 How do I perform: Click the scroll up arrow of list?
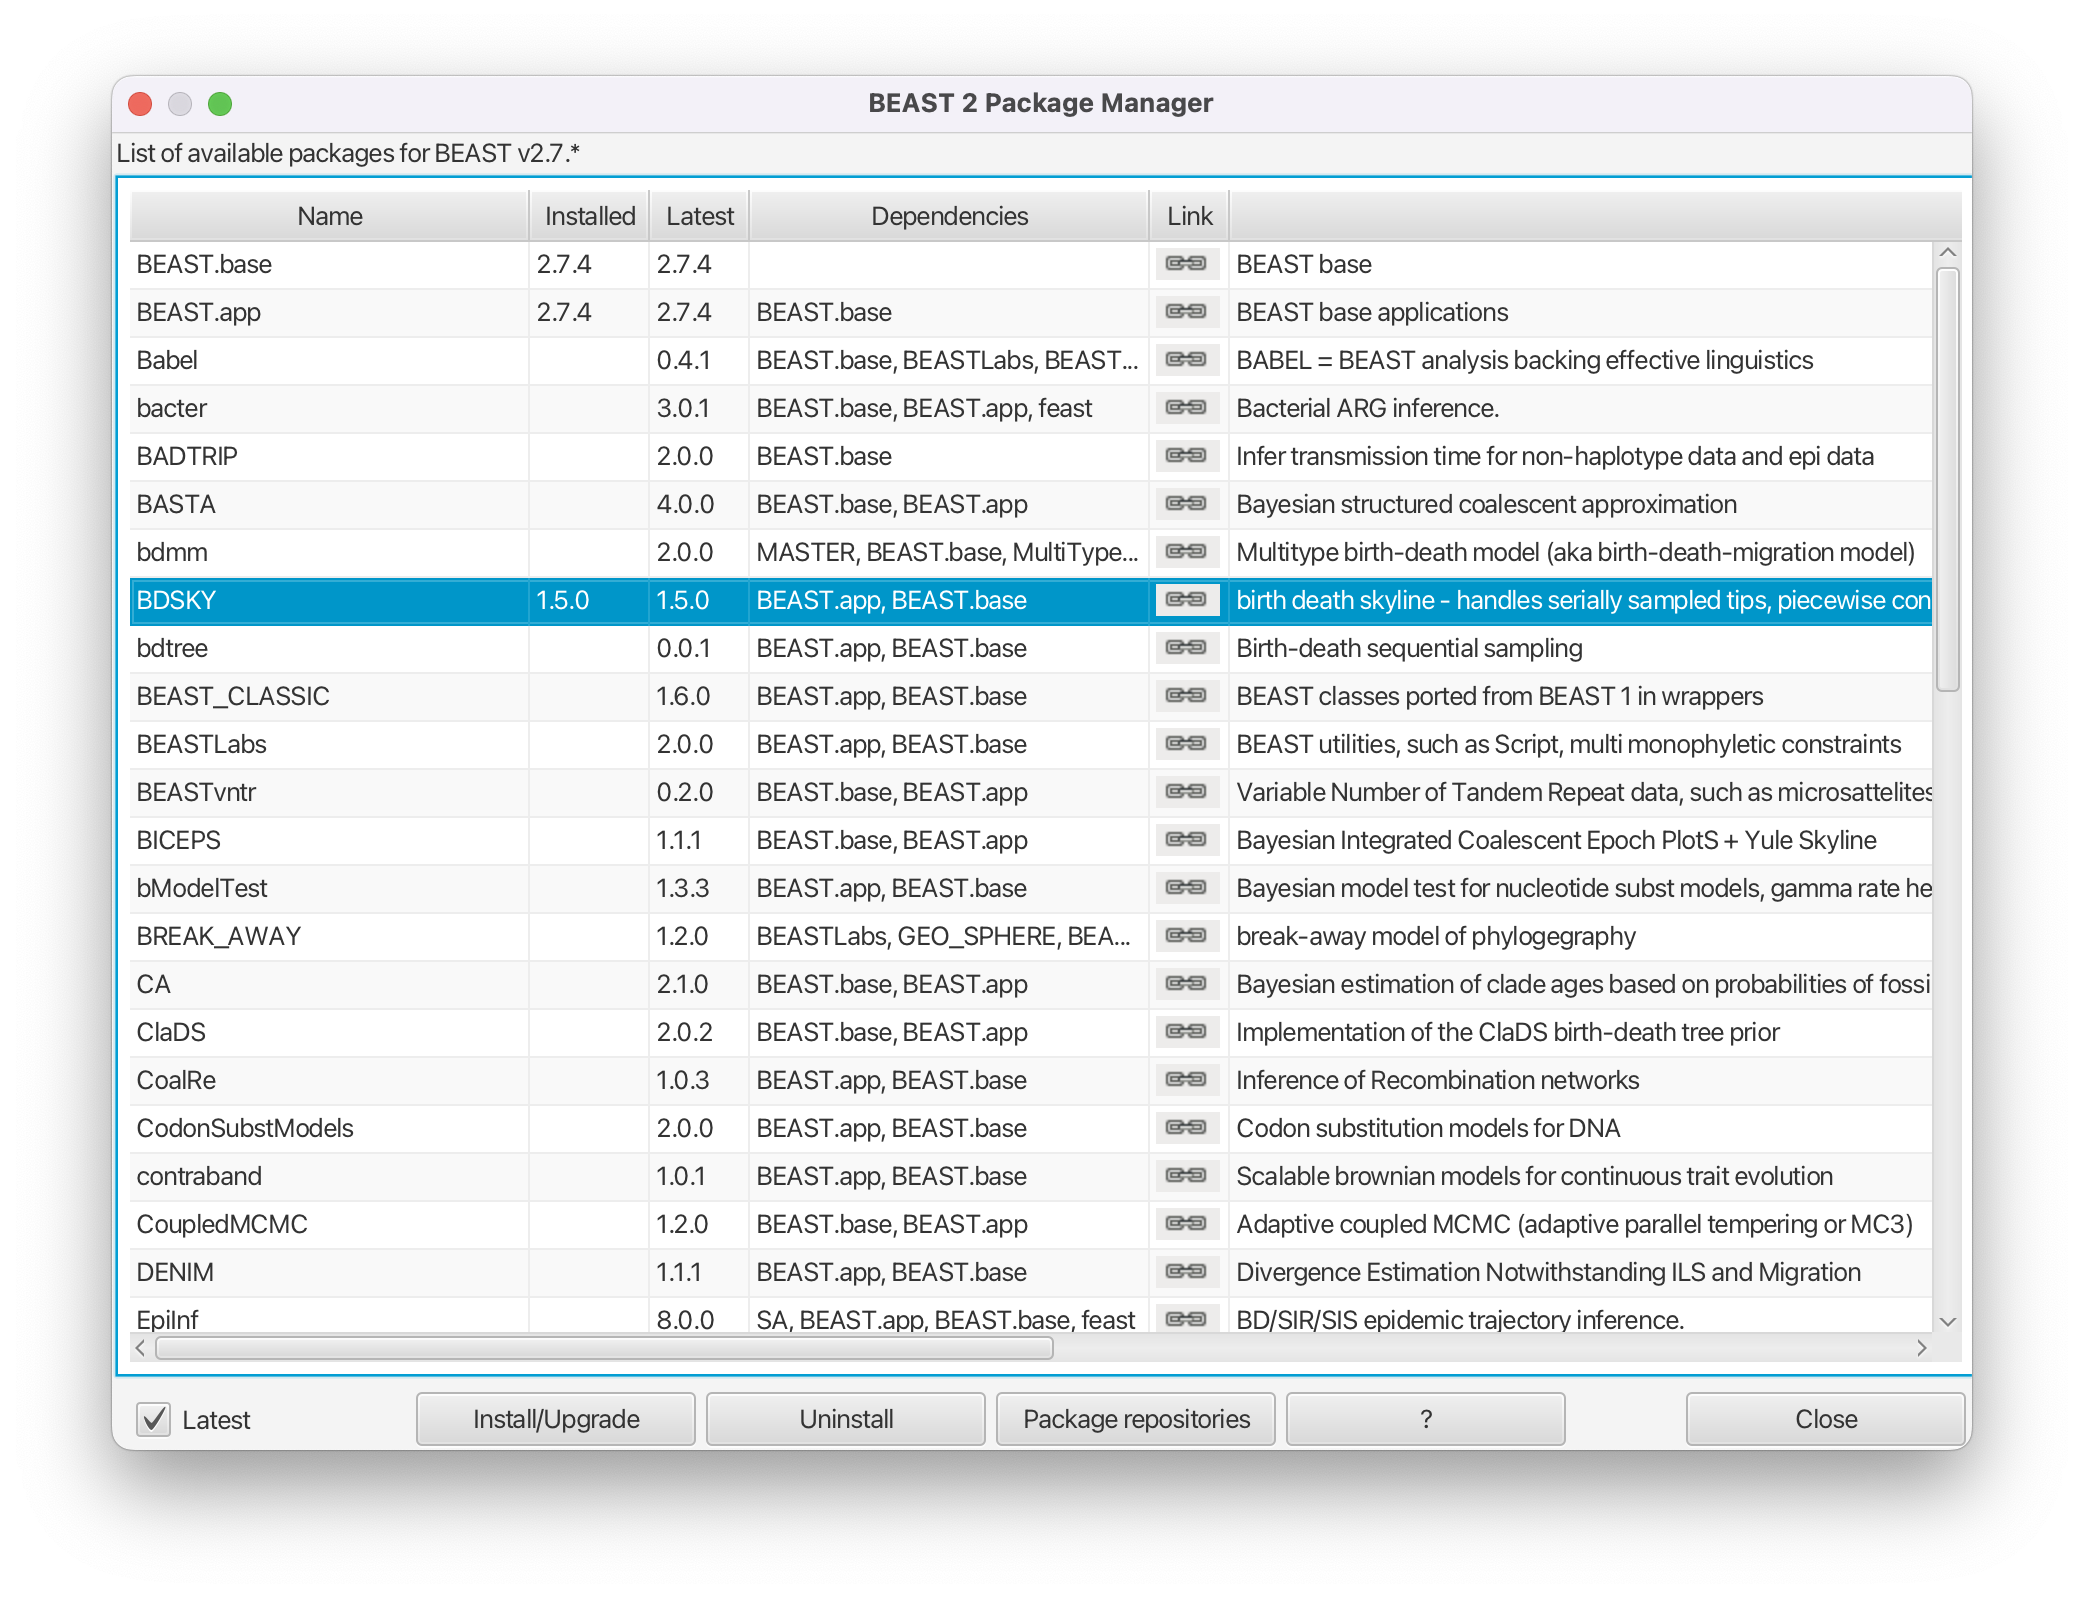click(1947, 253)
